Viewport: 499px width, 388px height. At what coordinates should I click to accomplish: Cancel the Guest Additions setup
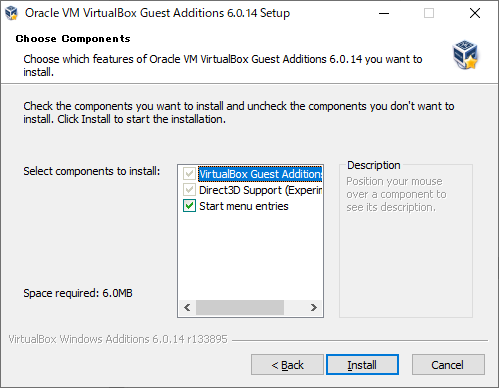point(448,365)
